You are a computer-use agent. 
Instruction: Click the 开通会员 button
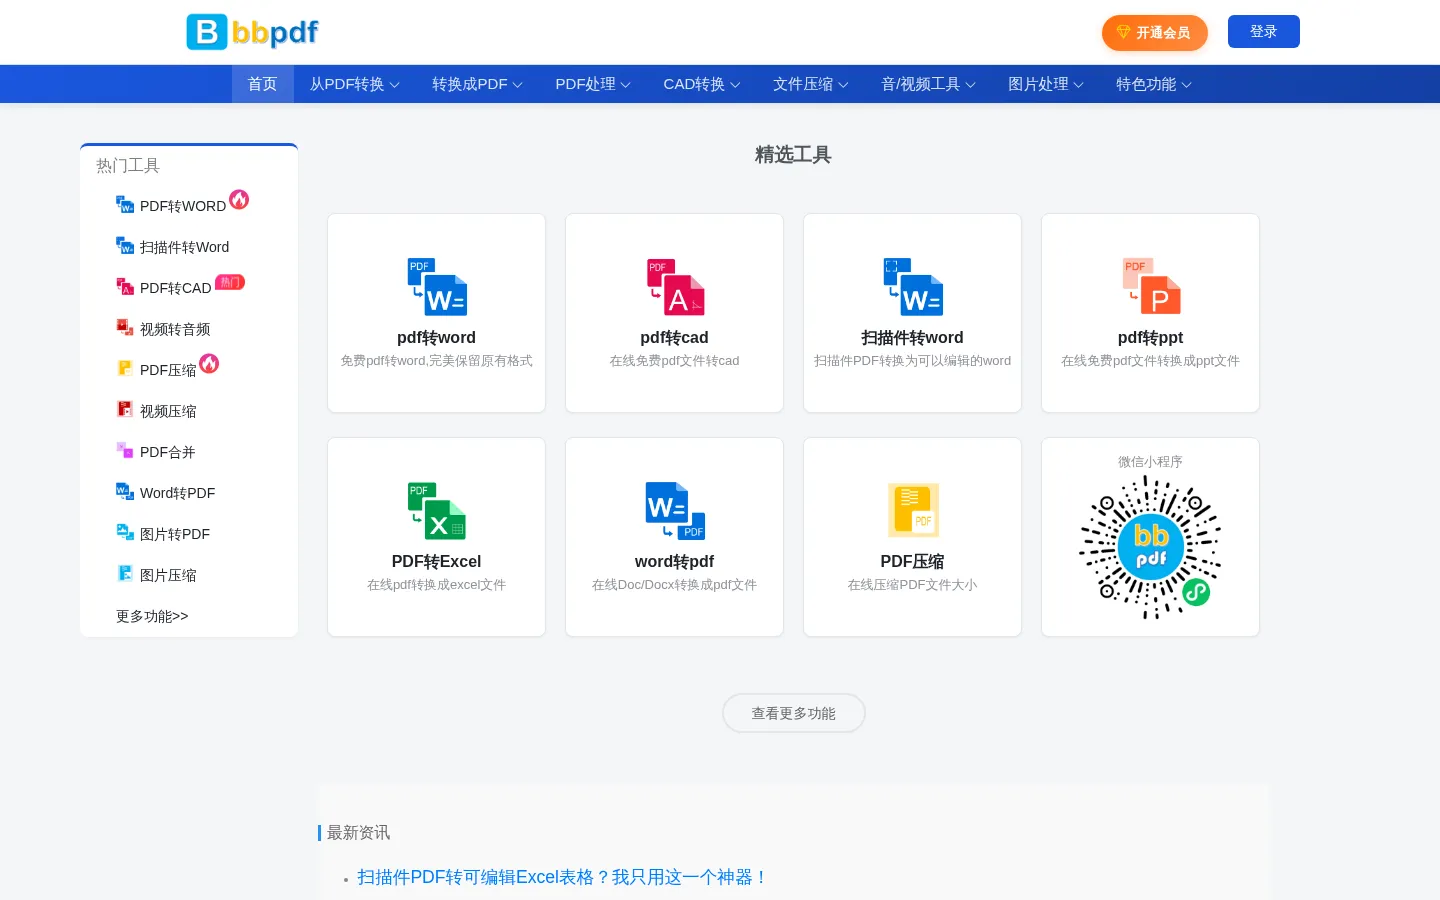[1155, 33]
